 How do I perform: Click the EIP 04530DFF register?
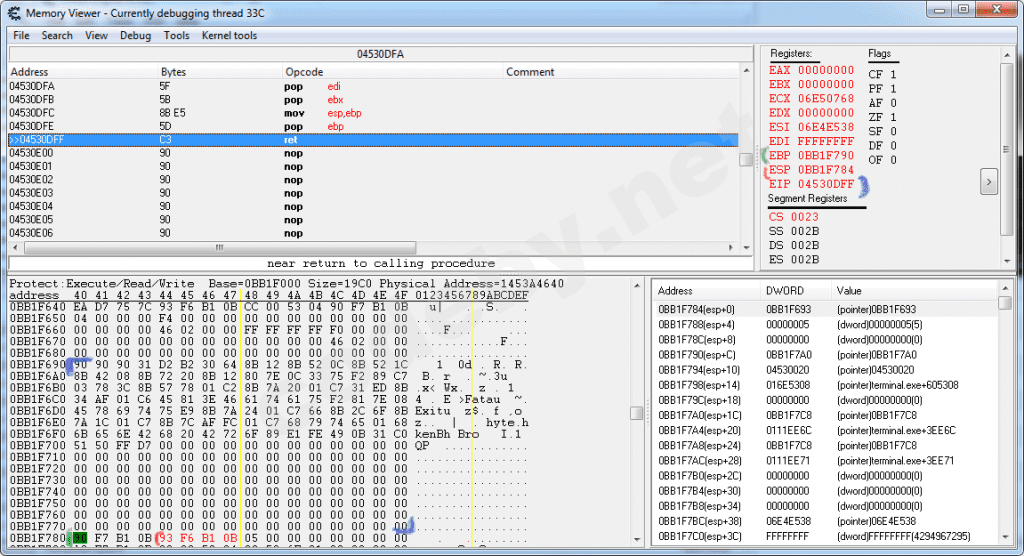[811, 184]
